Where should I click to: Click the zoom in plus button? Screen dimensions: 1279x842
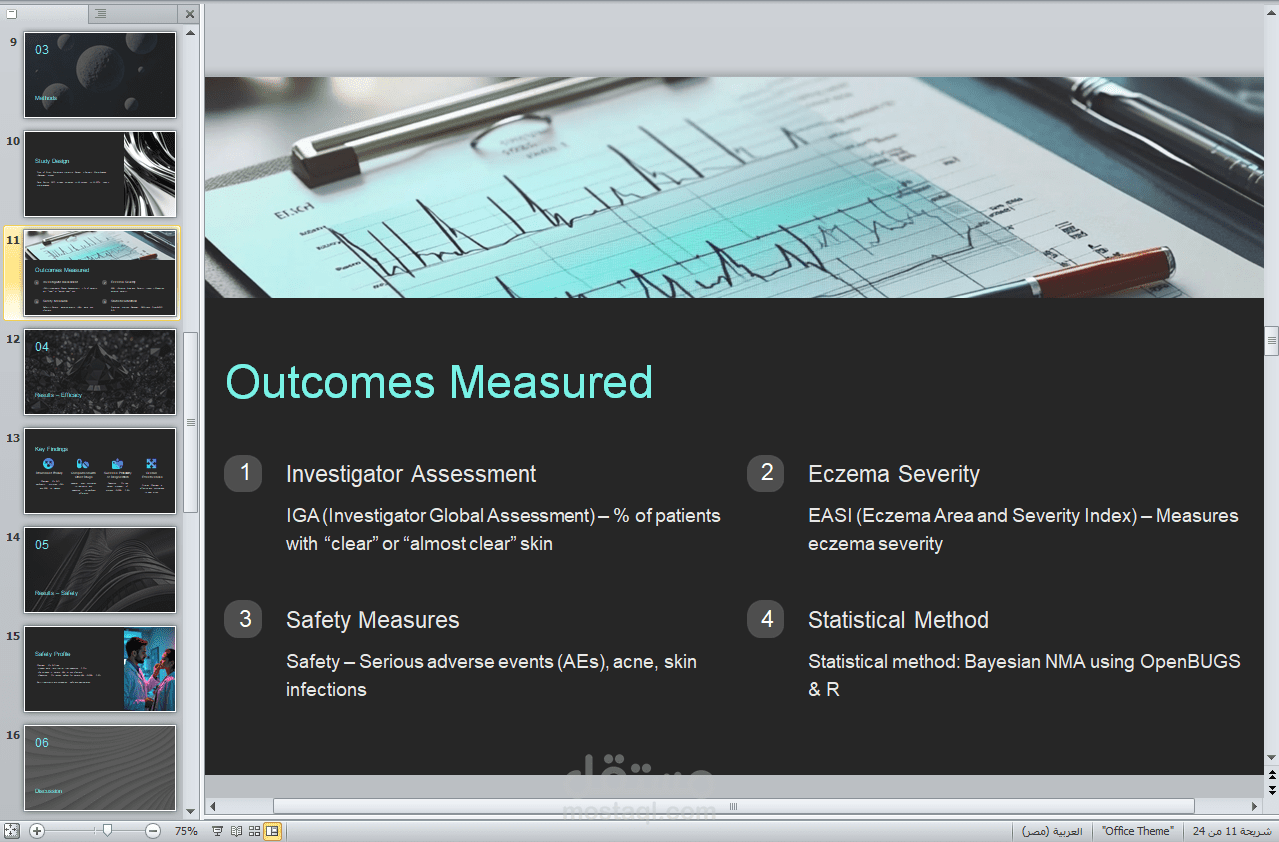click(x=37, y=831)
